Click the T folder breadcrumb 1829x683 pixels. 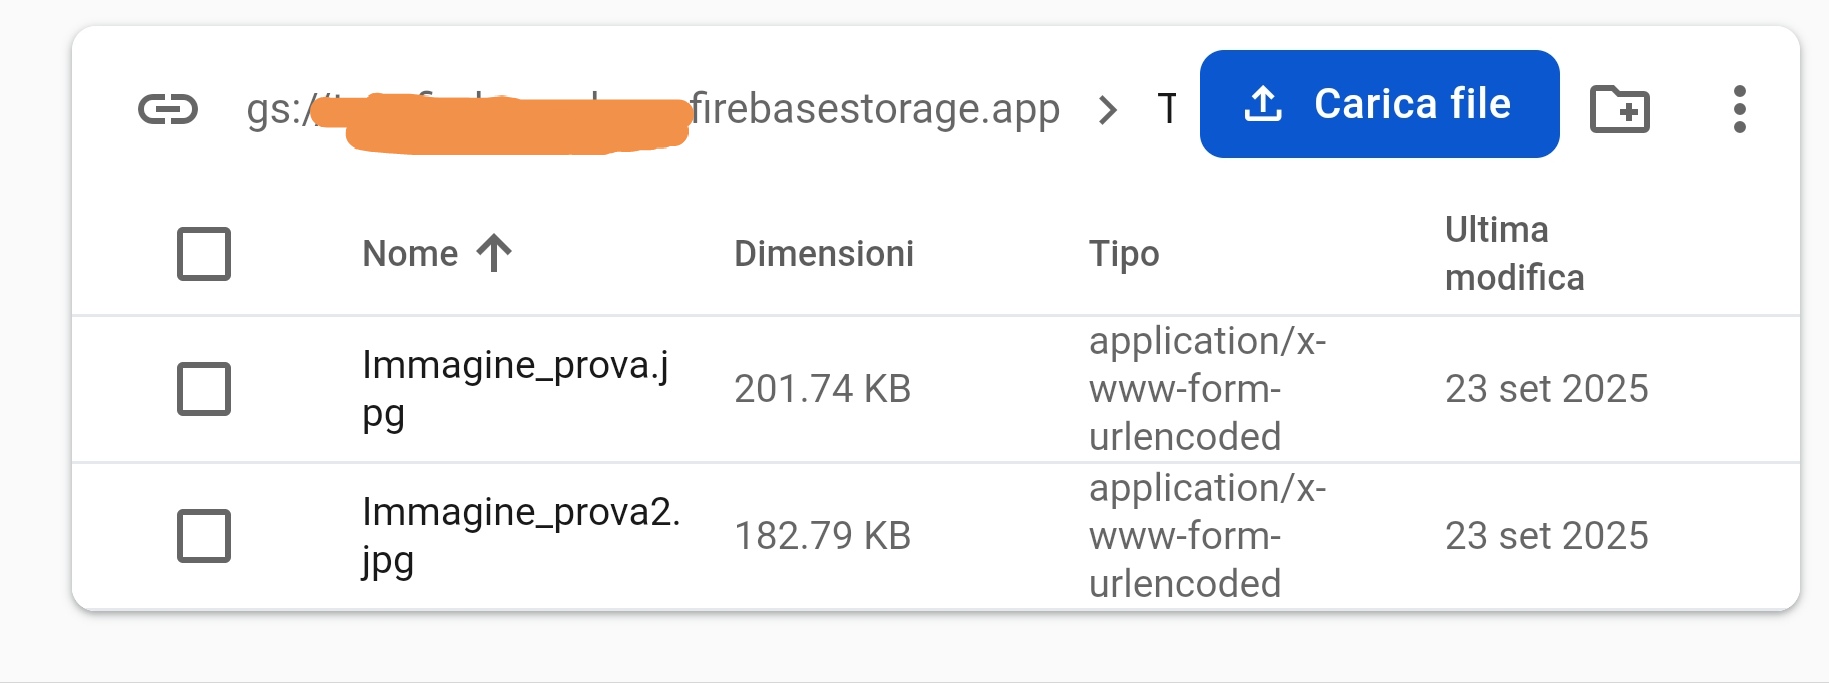pyautogui.click(x=1167, y=108)
